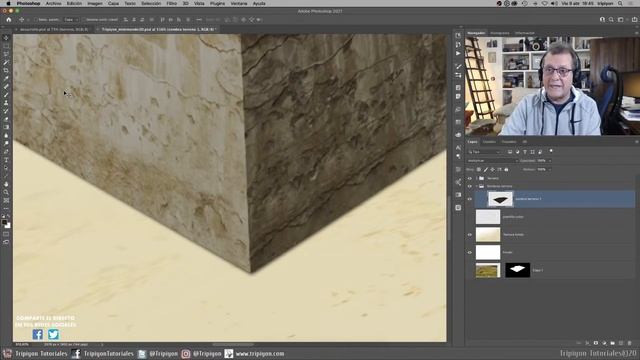The image size is (640, 360).
Task: Collapse the Sombras terreno group
Action: (476, 186)
